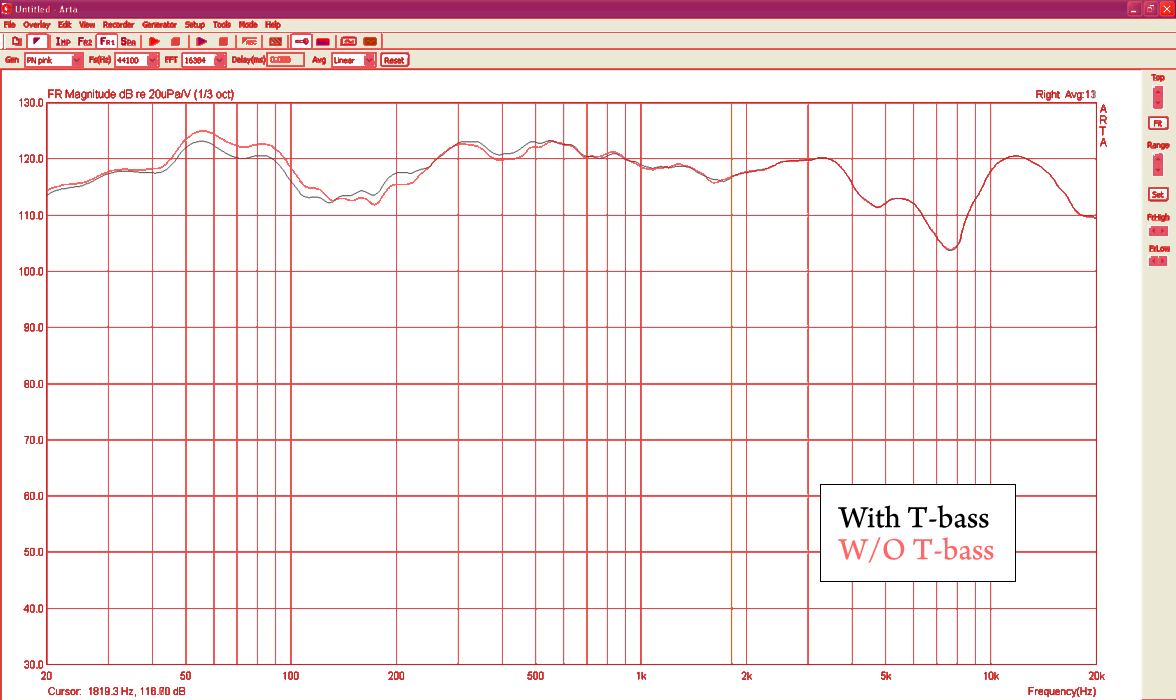
Task: Click the Cursor 1819.3 Hz readout
Action: tap(116, 691)
